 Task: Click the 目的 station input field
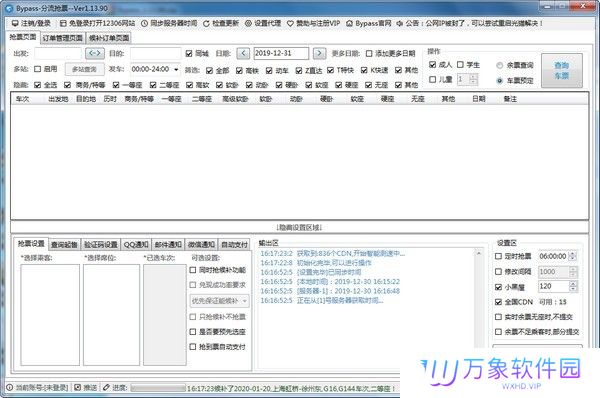155,54
